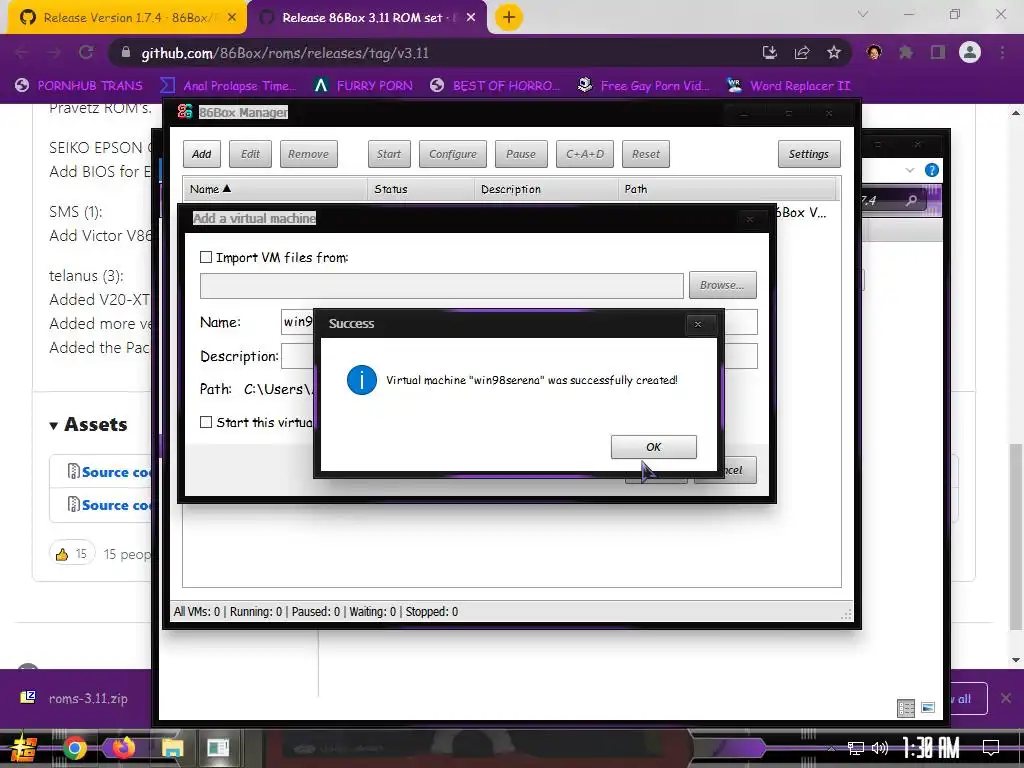Image resolution: width=1024 pixels, height=768 pixels.
Task: Open Chrome from the taskbar
Action: [74, 748]
